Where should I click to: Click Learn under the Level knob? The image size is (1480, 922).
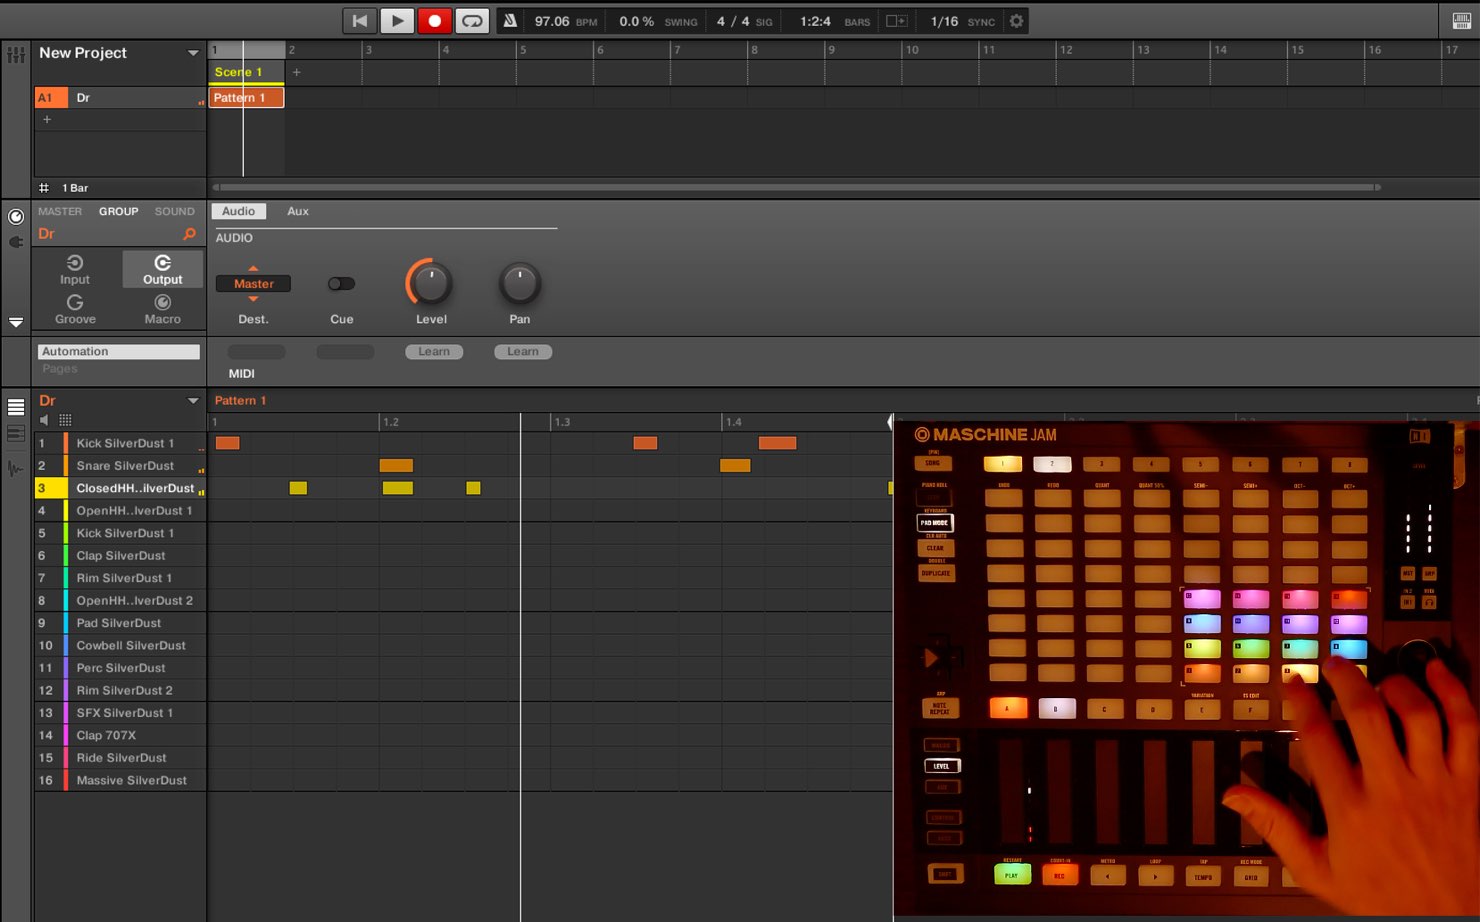(x=434, y=352)
